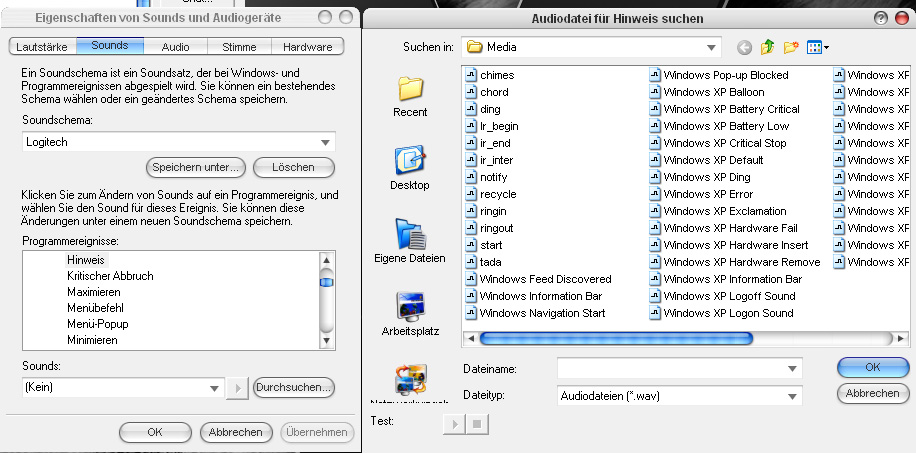Viewport: 916px width, 453px height.
Task: Select Menü-Popup program event
Action: click(98, 324)
